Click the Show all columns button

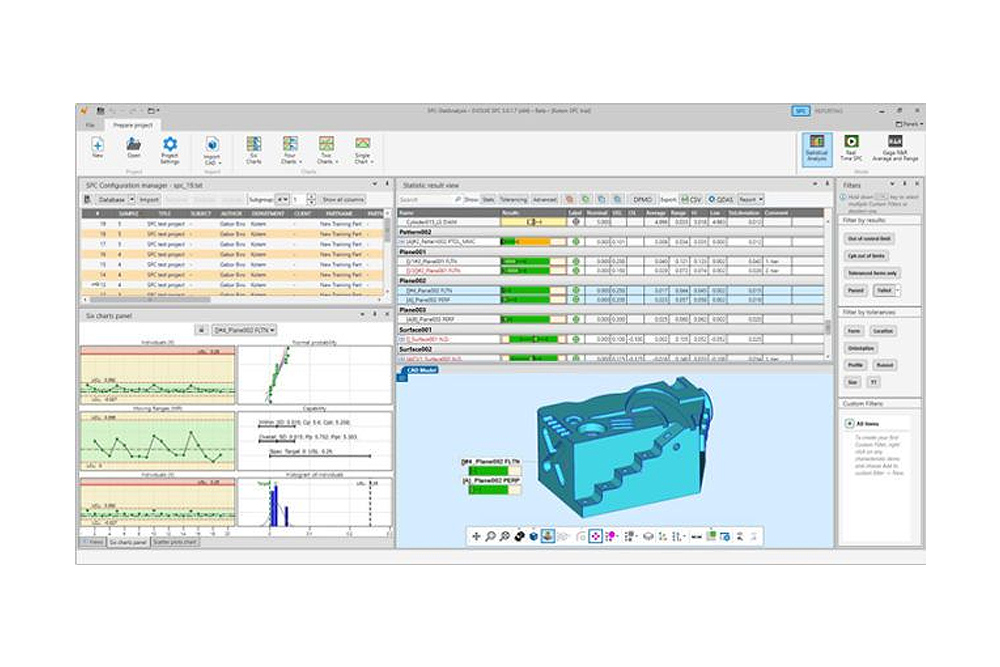(x=342, y=200)
